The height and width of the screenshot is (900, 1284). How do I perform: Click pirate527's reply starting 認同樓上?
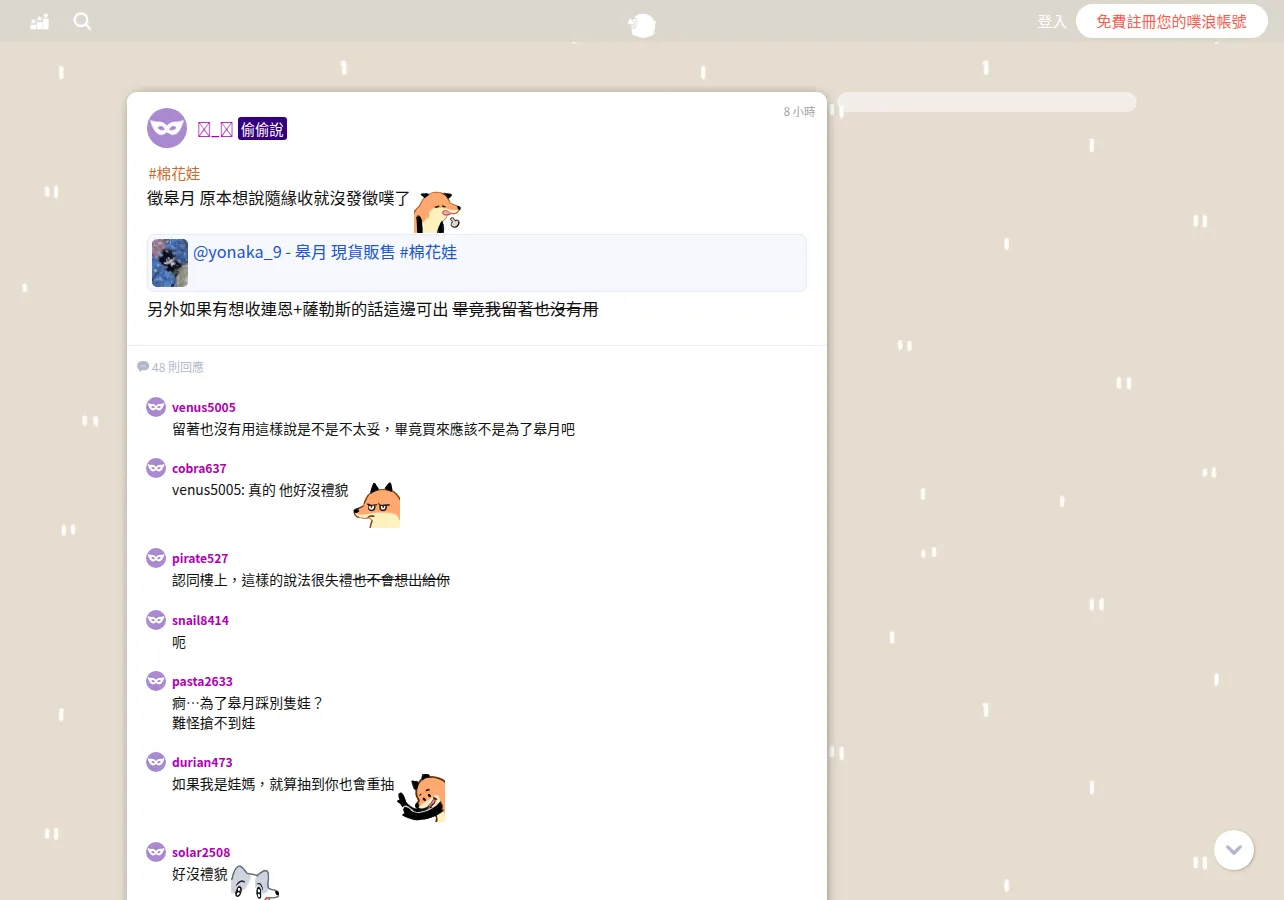[x=311, y=580]
